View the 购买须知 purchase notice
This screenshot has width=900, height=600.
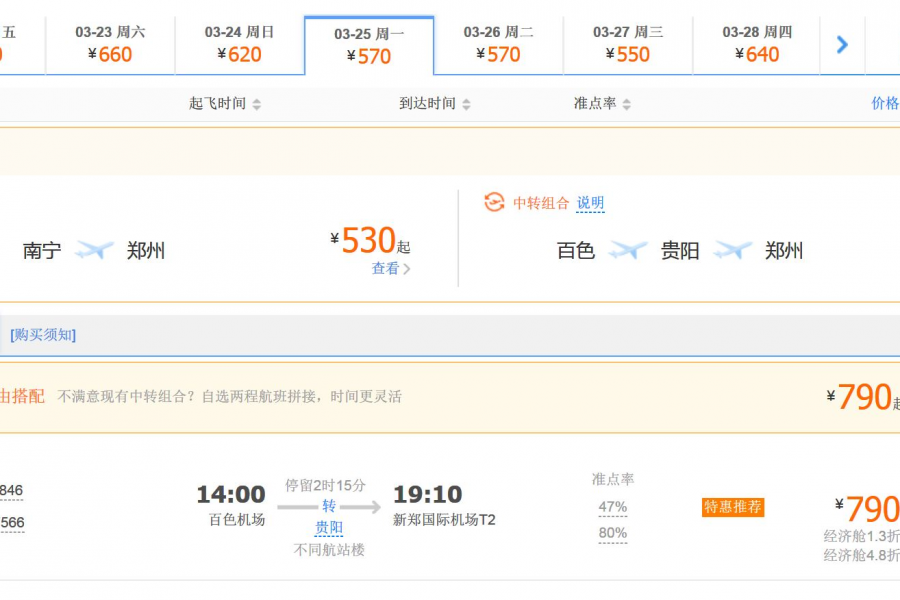click(x=40, y=335)
